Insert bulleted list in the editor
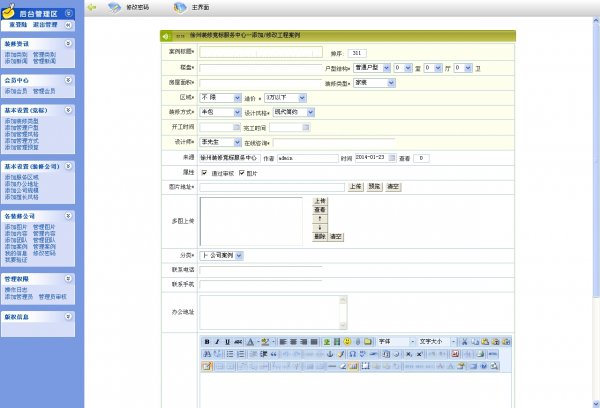This screenshot has width=600, height=408. (230, 354)
